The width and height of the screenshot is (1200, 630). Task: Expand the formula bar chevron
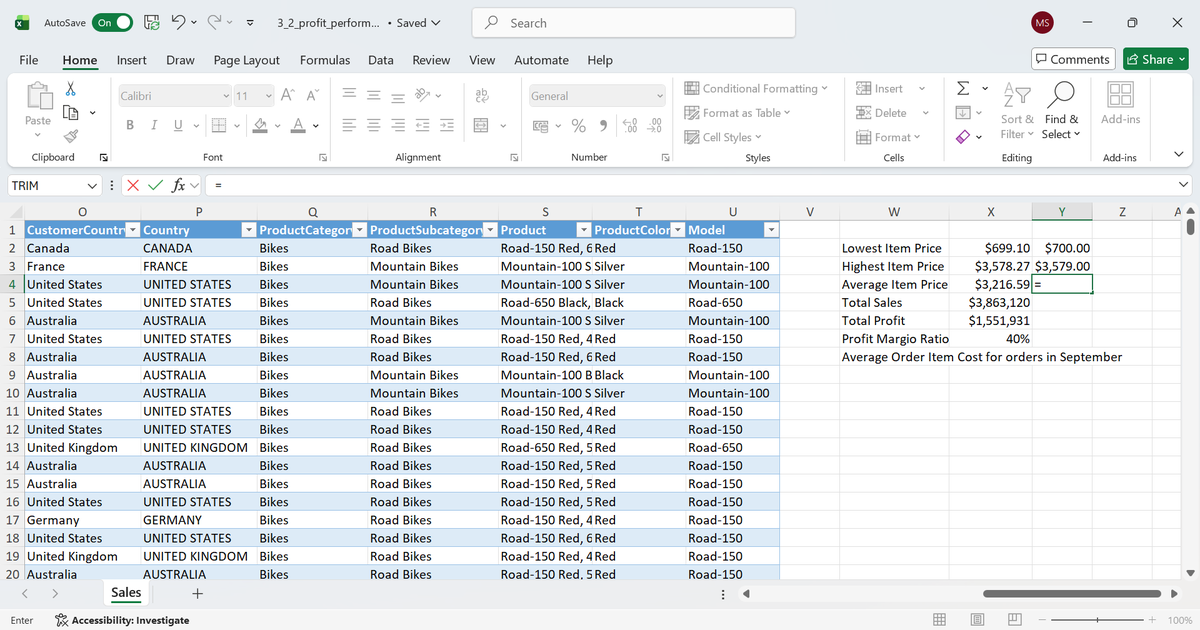[x=1185, y=185]
